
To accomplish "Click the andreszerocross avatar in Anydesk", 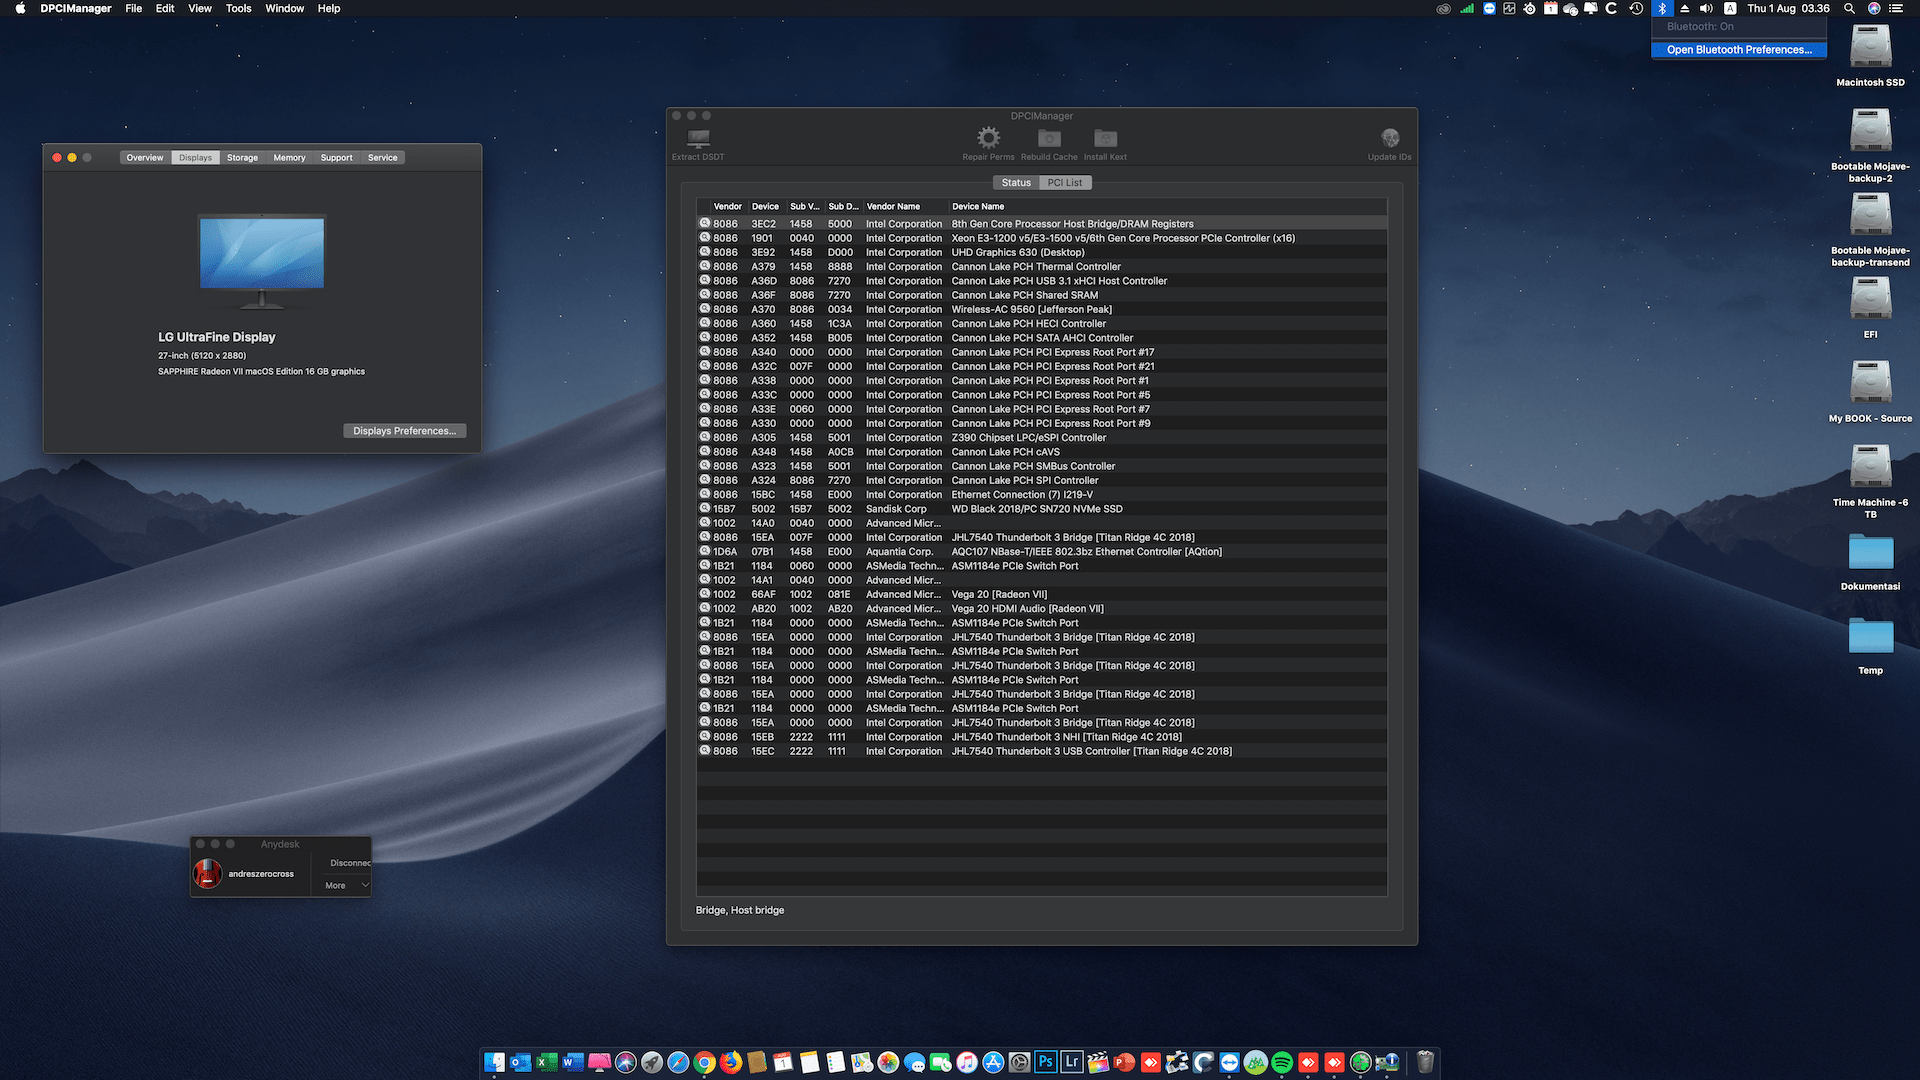I will point(207,873).
